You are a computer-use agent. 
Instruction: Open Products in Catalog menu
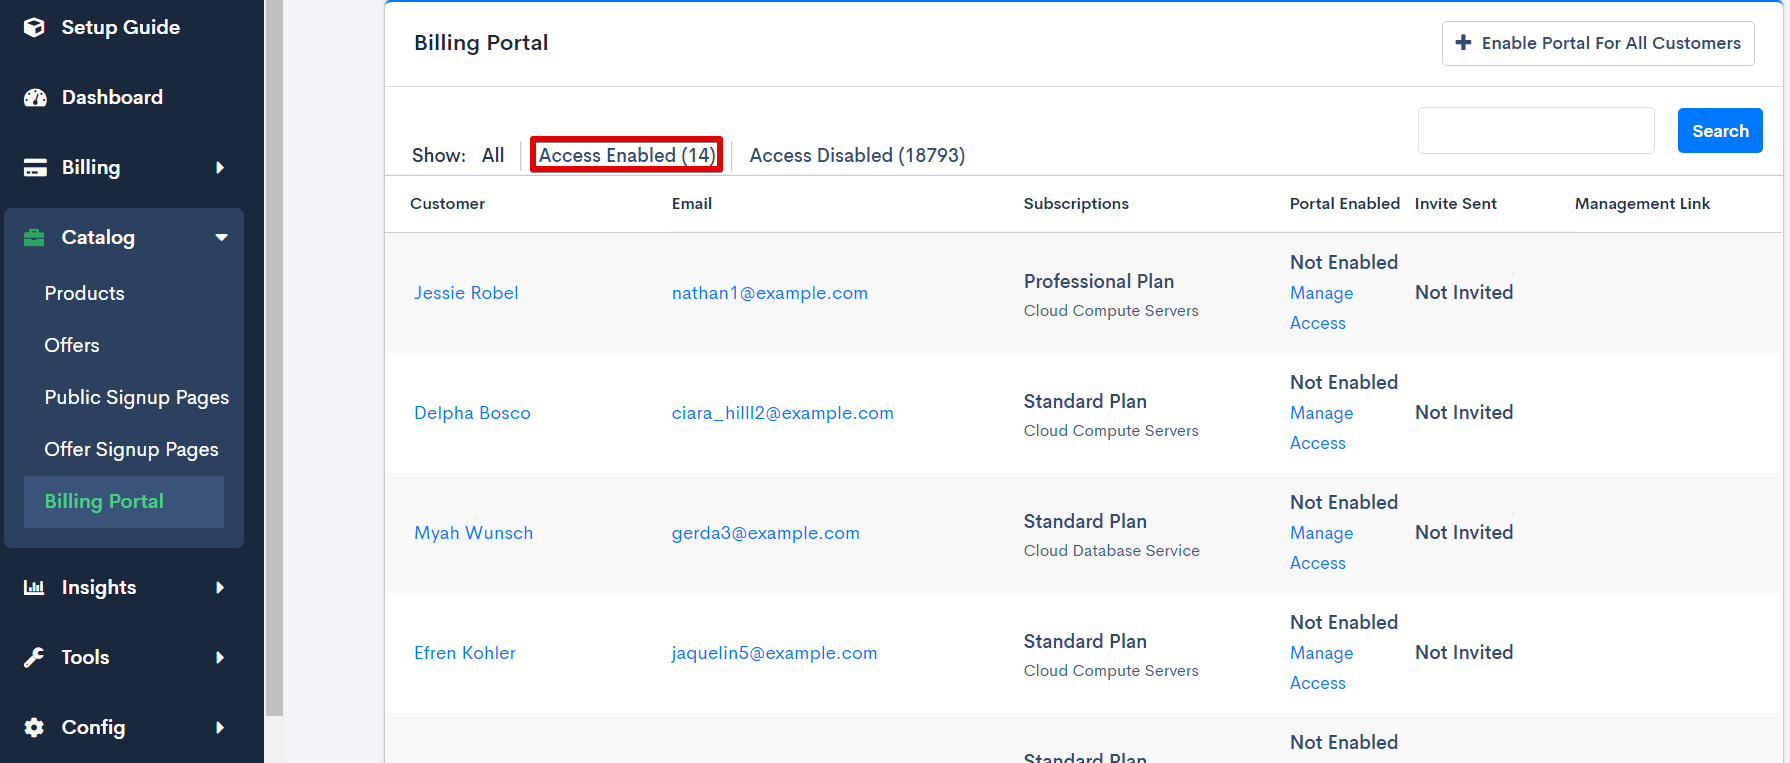click(x=84, y=293)
